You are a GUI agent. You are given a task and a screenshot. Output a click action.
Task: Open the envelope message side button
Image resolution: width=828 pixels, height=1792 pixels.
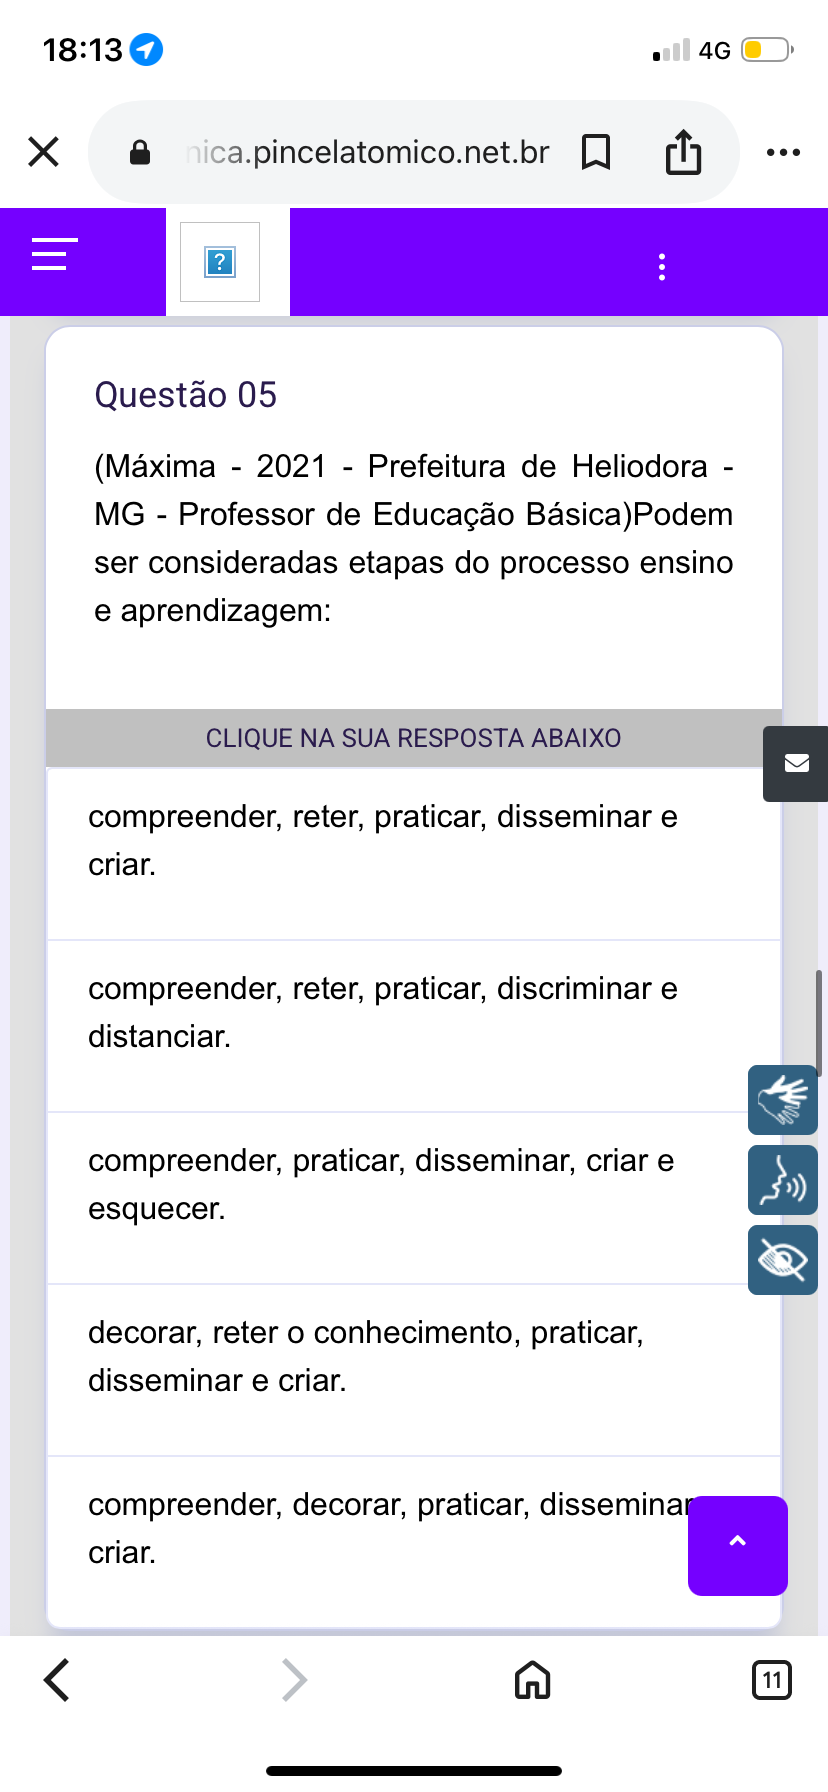click(796, 764)
